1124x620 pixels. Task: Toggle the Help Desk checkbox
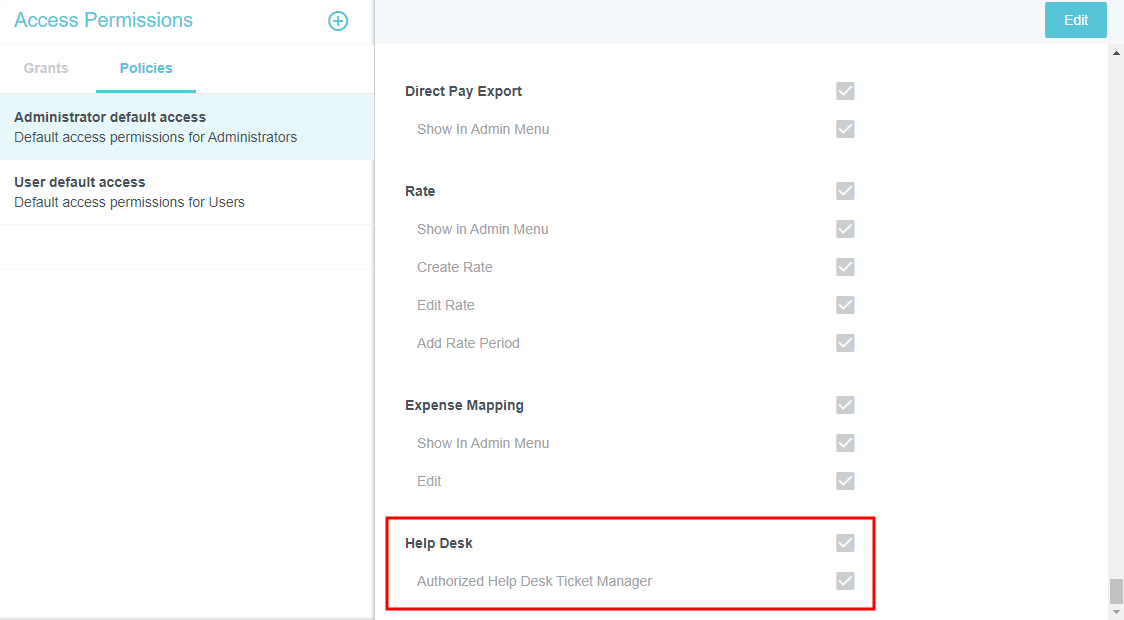coord(845,543)
